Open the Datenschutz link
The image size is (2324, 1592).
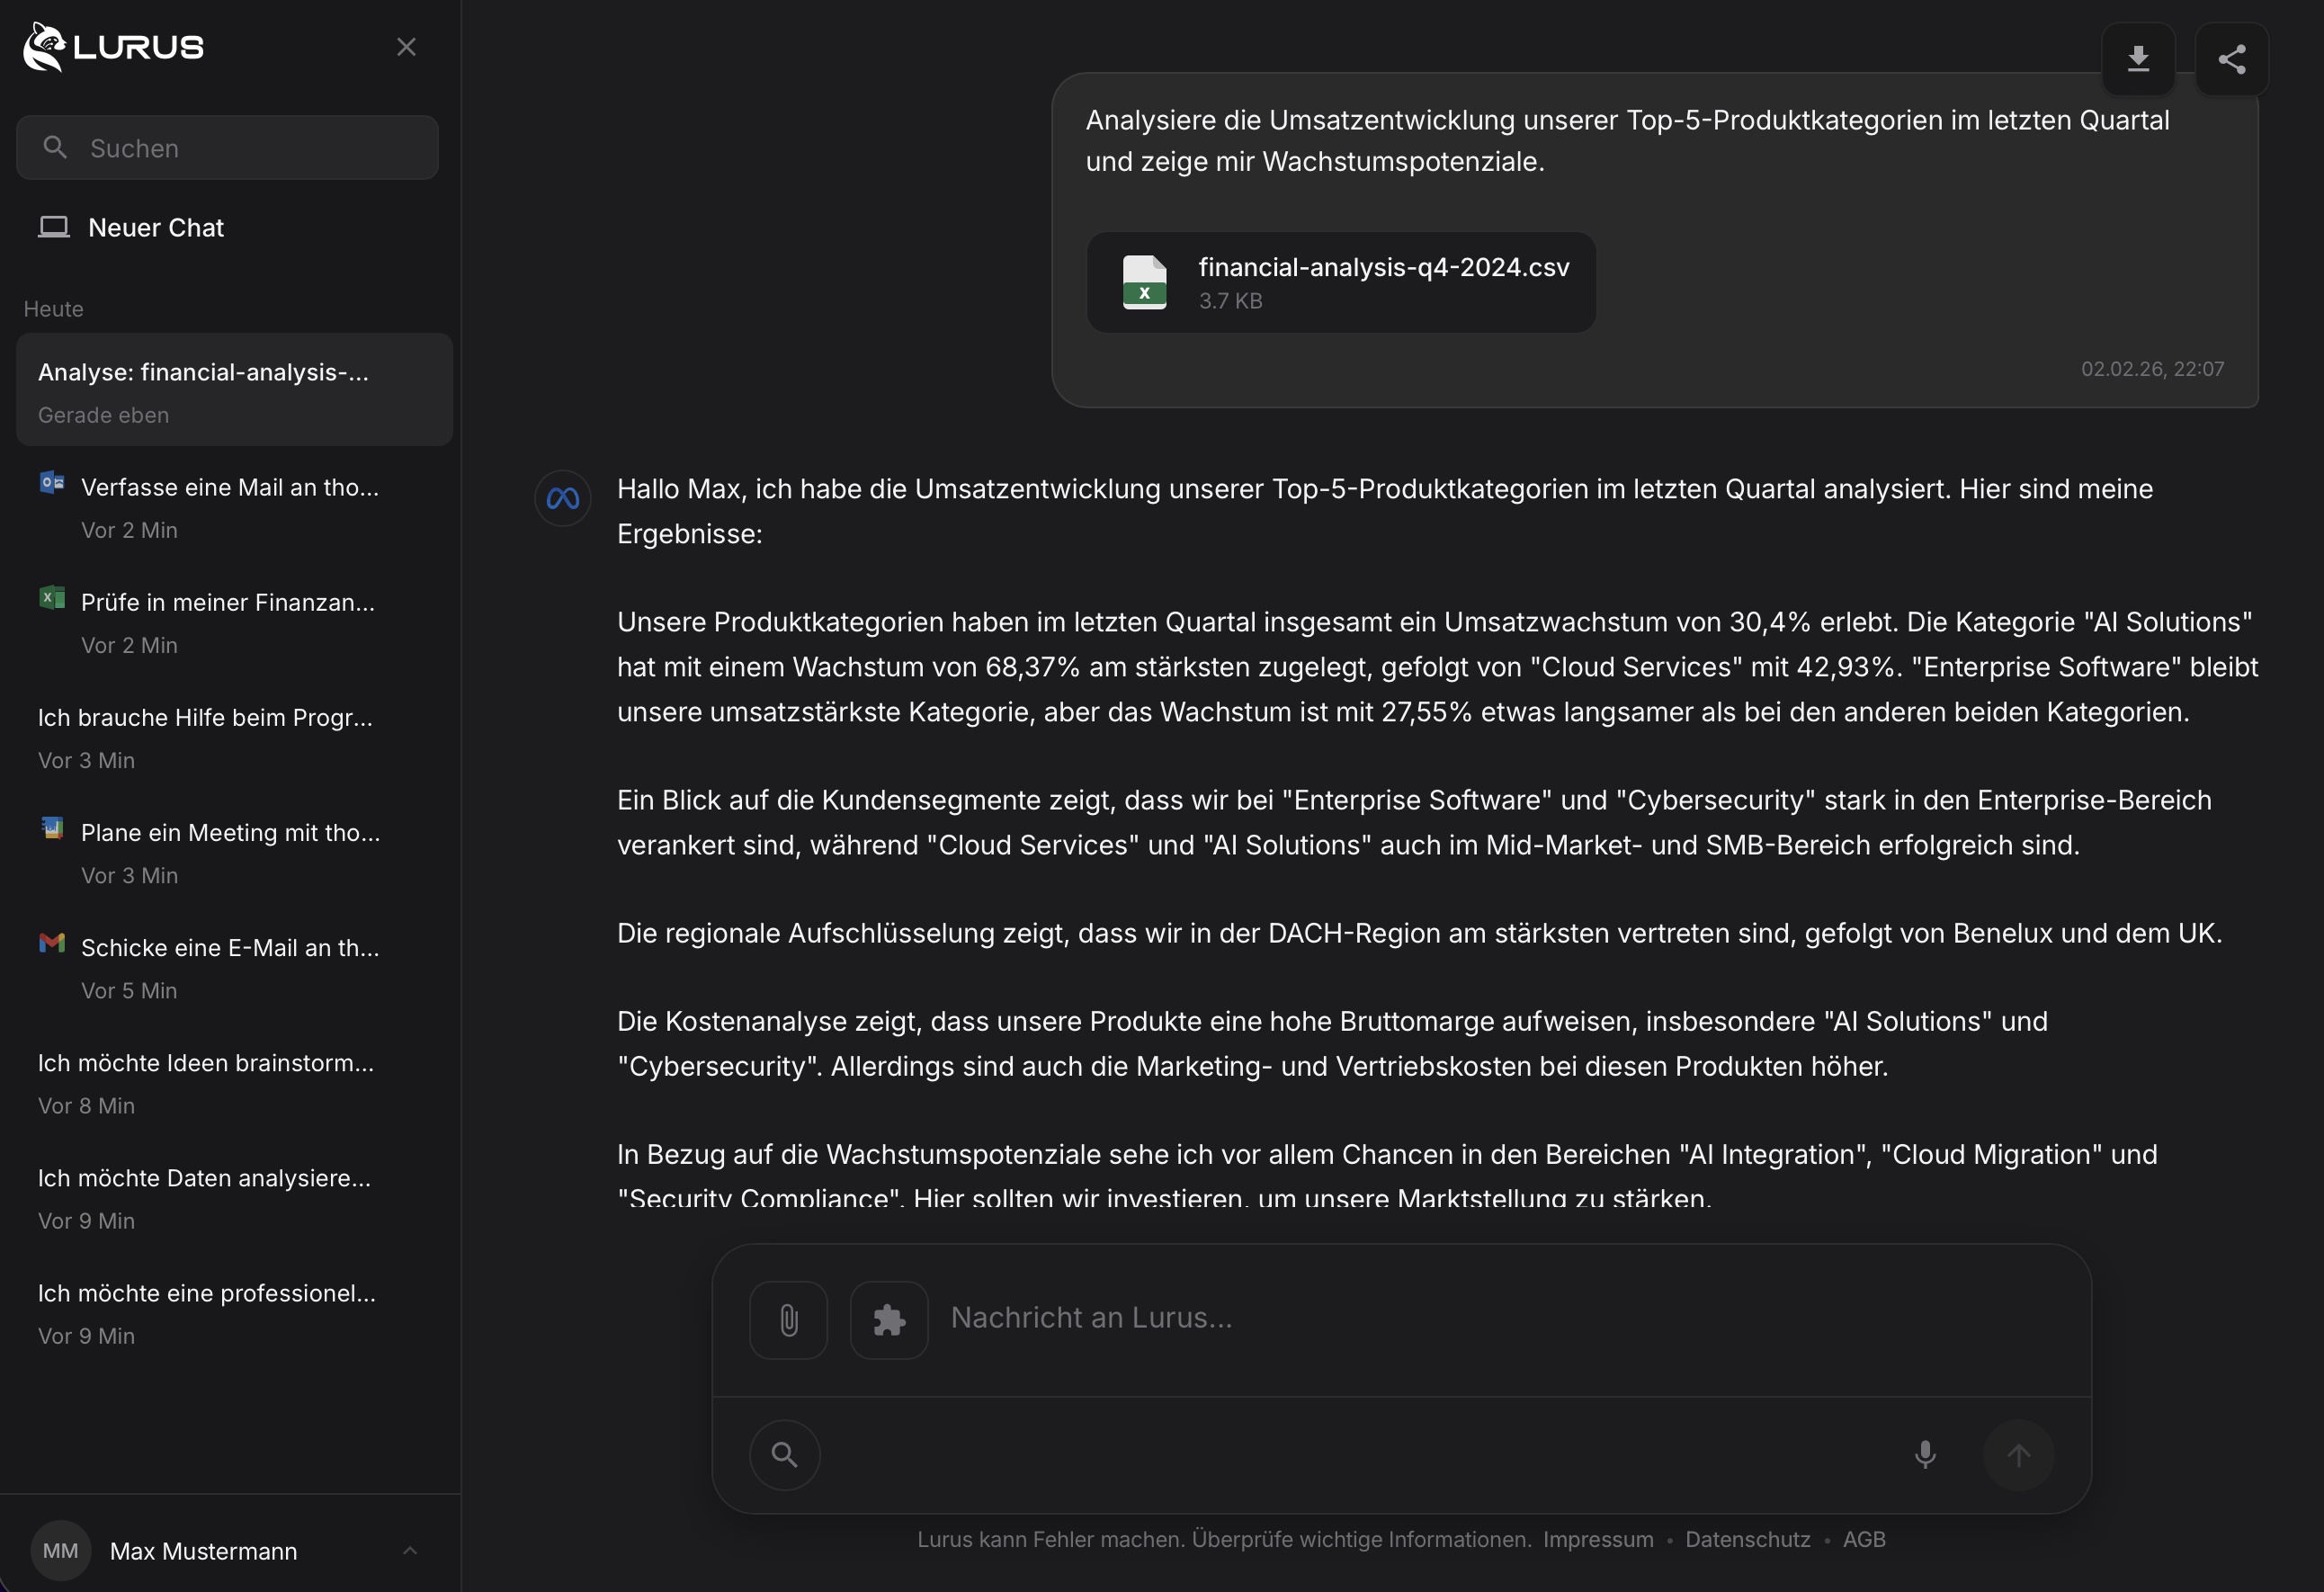coord(1747,1539)
